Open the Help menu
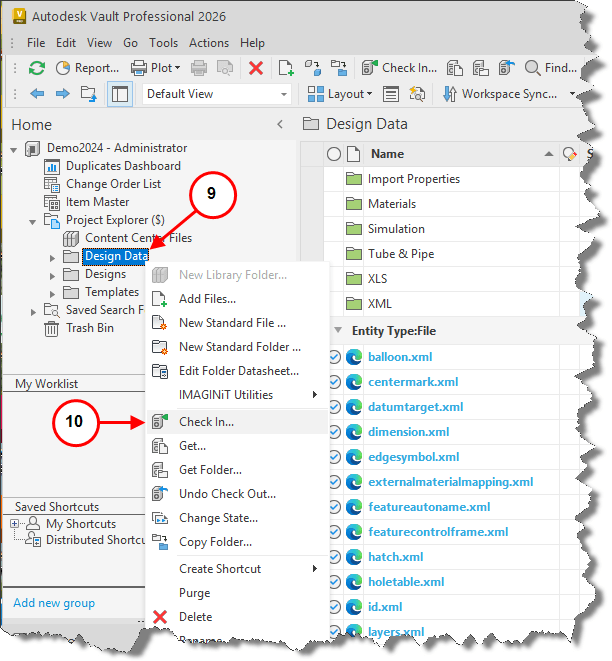 252,43
